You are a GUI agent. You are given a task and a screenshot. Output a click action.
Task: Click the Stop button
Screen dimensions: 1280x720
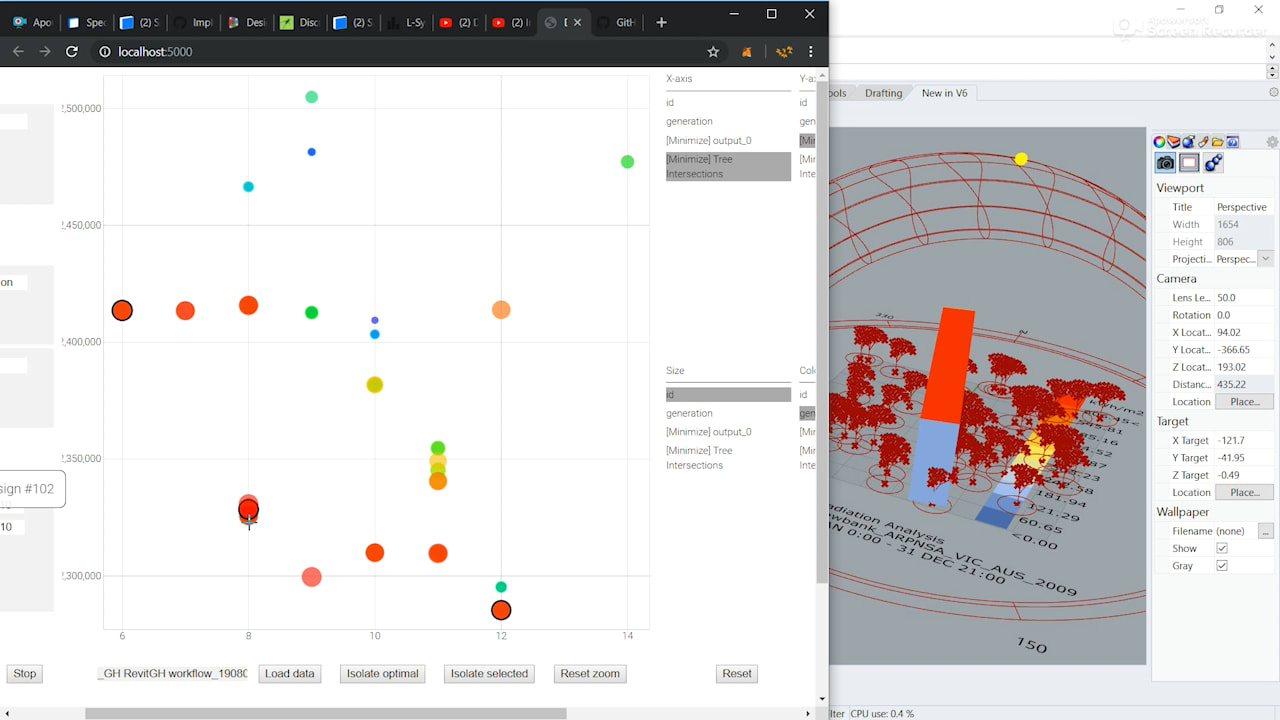click(25, 674)
